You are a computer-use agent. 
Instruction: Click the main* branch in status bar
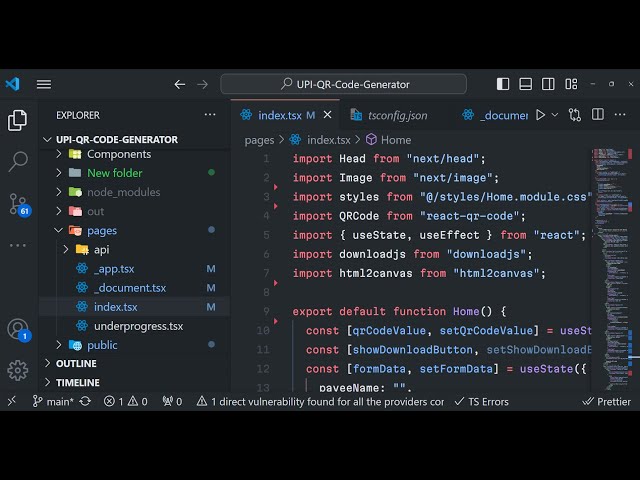point(52,401)
